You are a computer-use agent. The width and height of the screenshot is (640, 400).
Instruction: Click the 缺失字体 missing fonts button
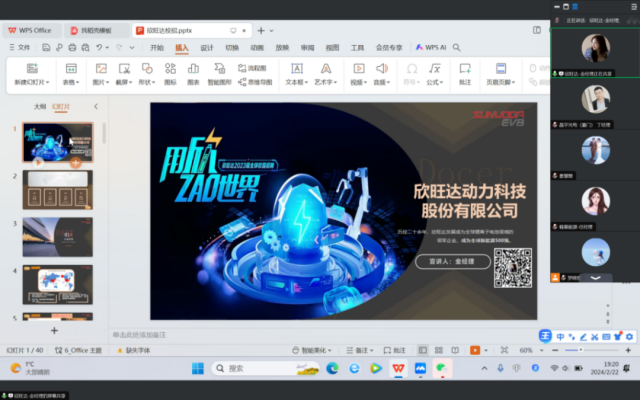(132, 350)
